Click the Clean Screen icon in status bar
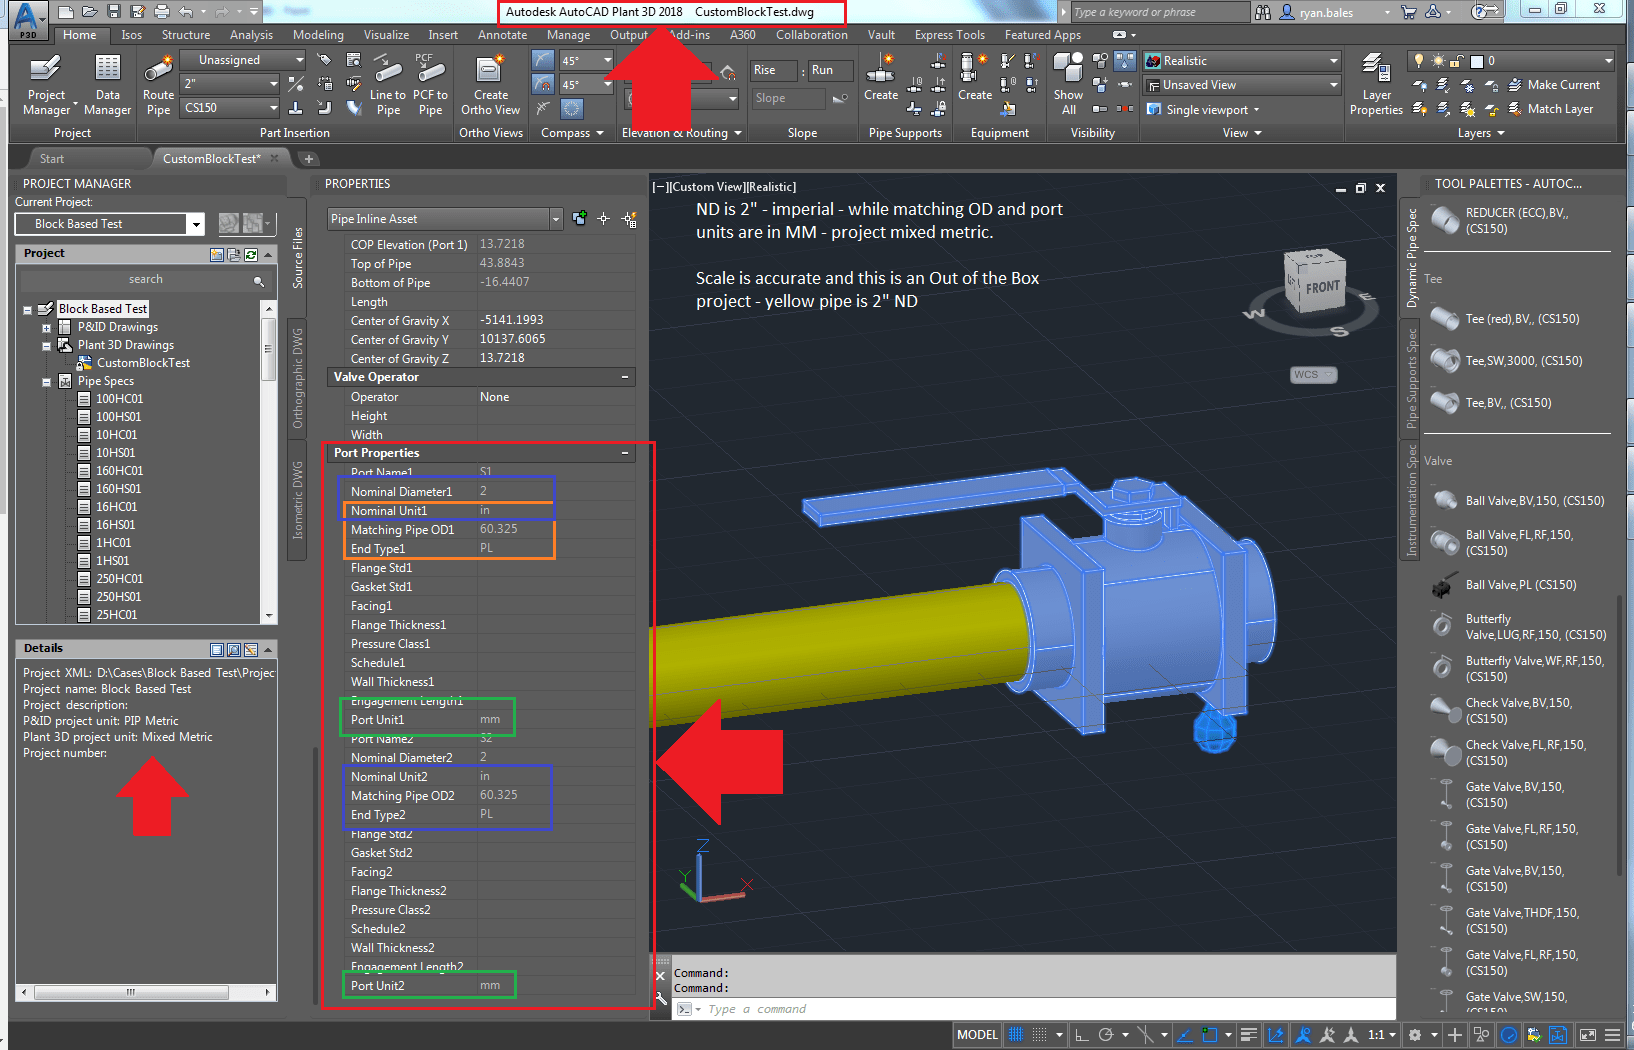This screenshot has width=1634, height=1050. click(x=1587, y=1035)
